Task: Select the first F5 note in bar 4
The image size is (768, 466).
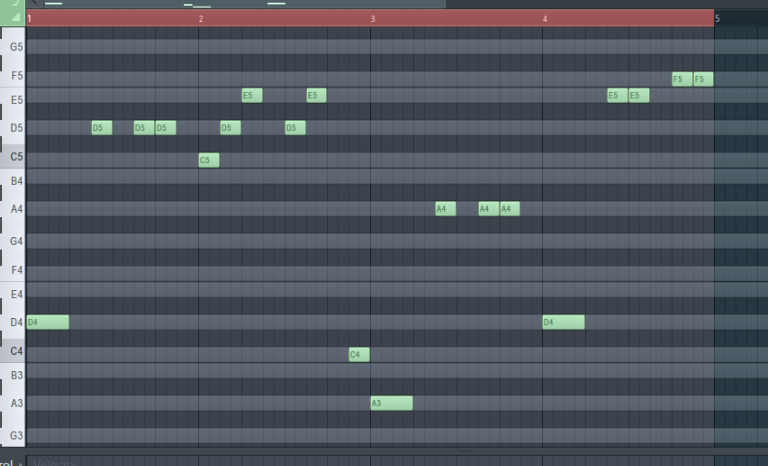Action: pos(682,79)
